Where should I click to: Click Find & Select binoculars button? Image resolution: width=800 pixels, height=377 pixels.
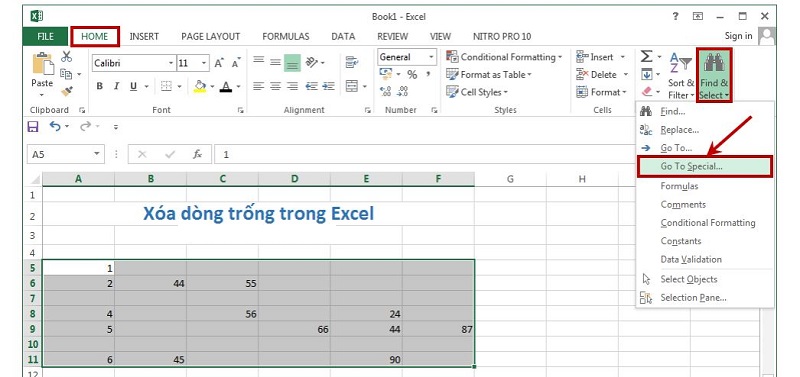point(714,76)
